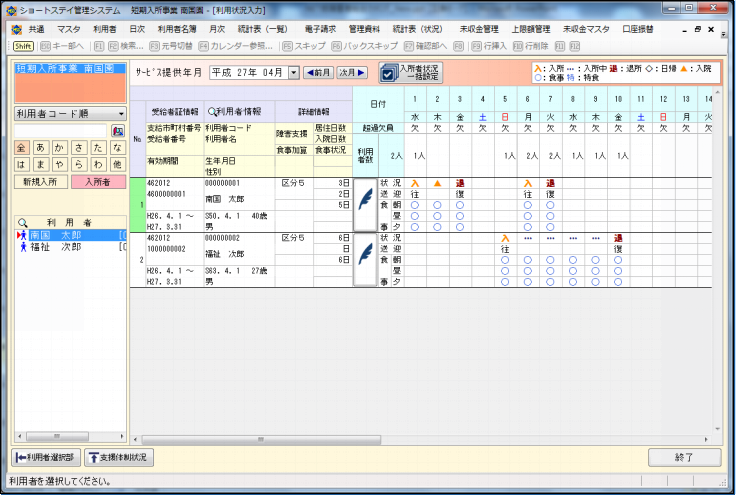736x496 pixels.
Task: Click the magnifier icon in 利用者情報 header
Action: point(212,112)
